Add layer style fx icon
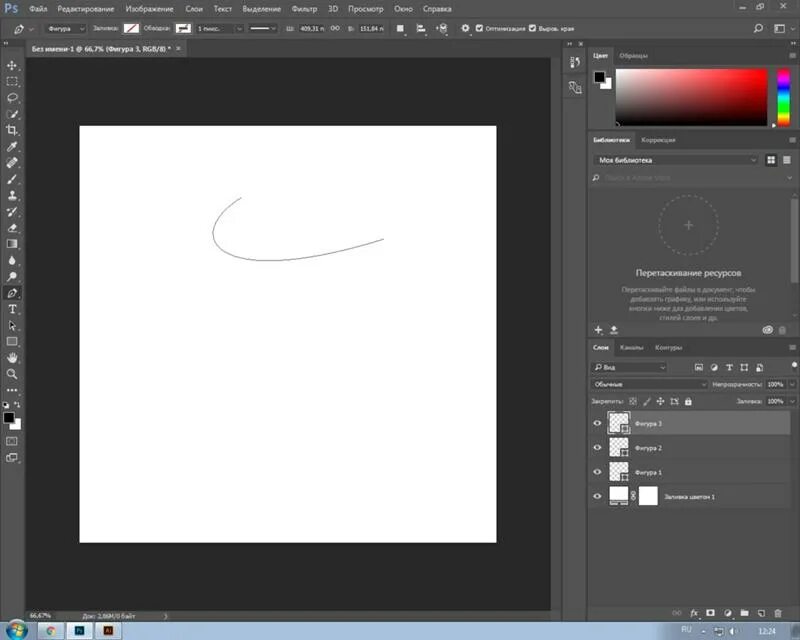The width and height of the screenshot is (800, 640). pos(694,613)
